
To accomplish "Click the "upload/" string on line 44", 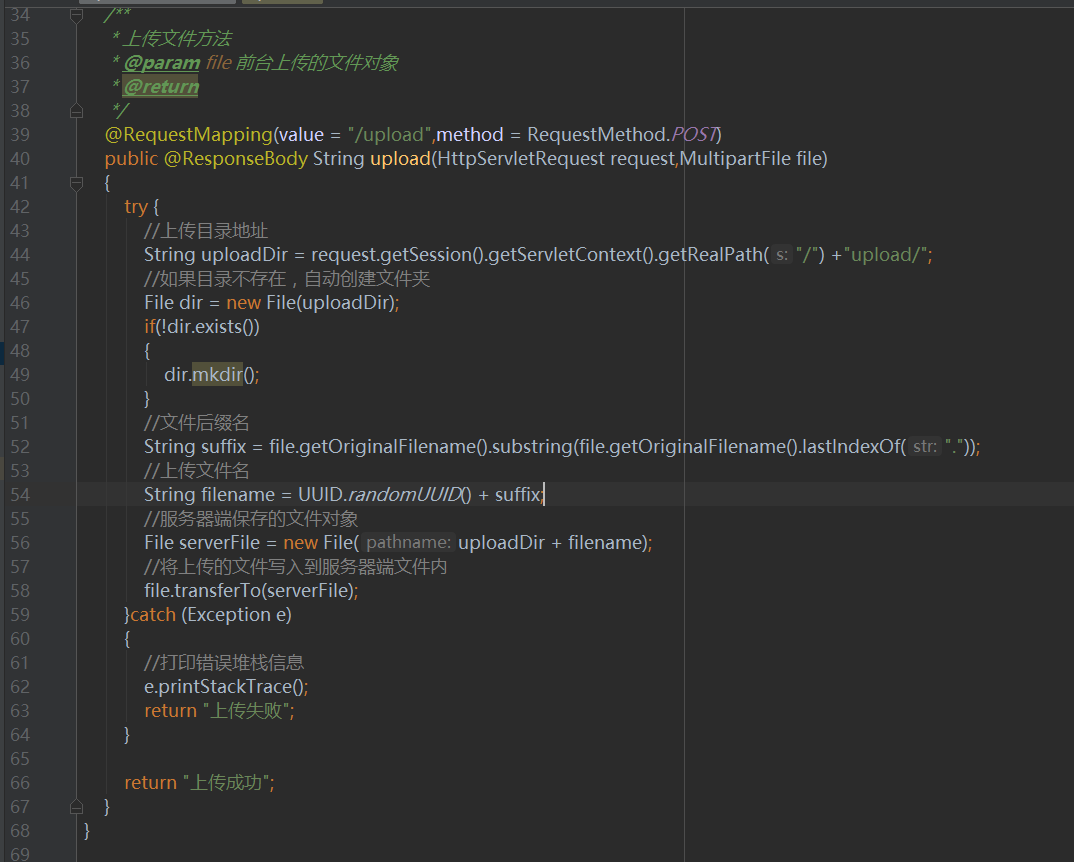I will [x=886, y=255].
